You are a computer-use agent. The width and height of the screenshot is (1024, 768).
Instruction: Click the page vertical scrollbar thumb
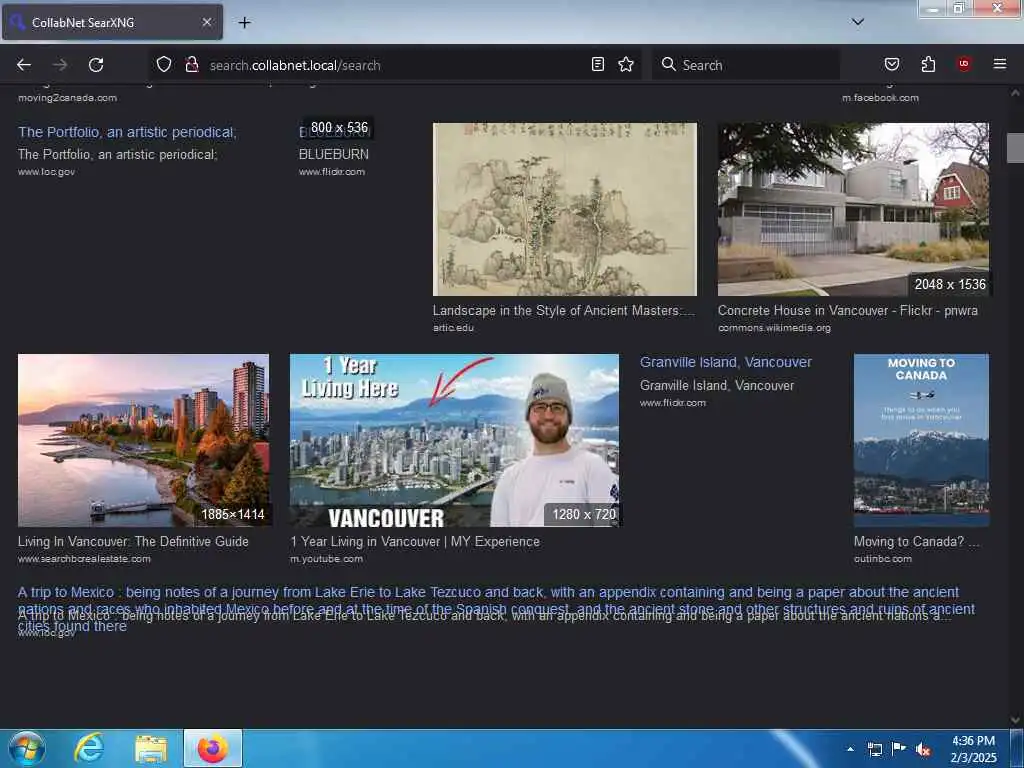1015,148
